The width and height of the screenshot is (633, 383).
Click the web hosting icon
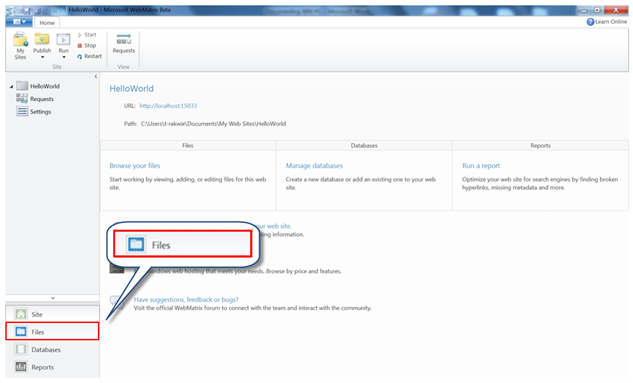pyautogui.click(x=117, y=268)
